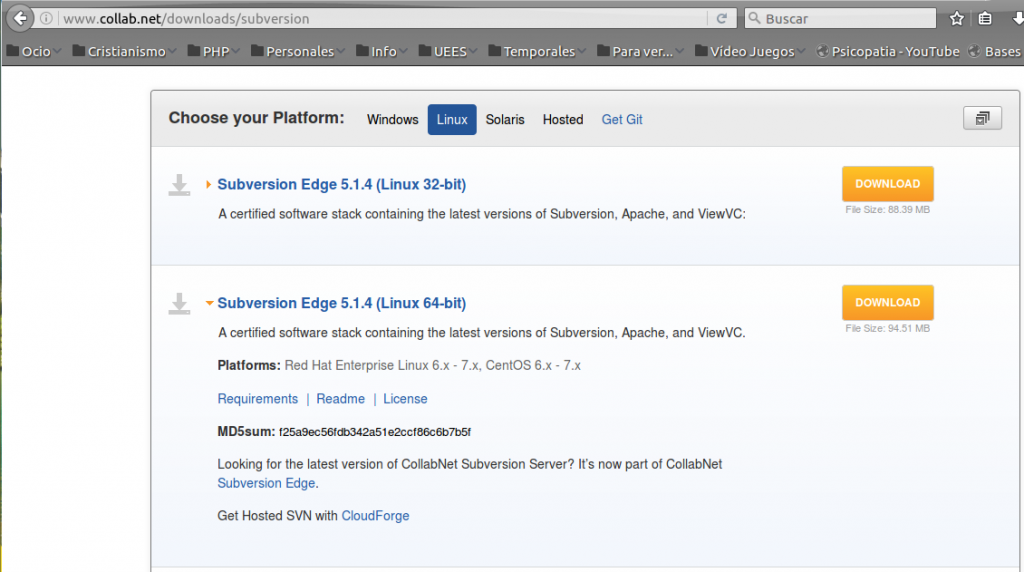
Task: Follow the Subversion Edge link in paragraph
Action: [266, 483]
